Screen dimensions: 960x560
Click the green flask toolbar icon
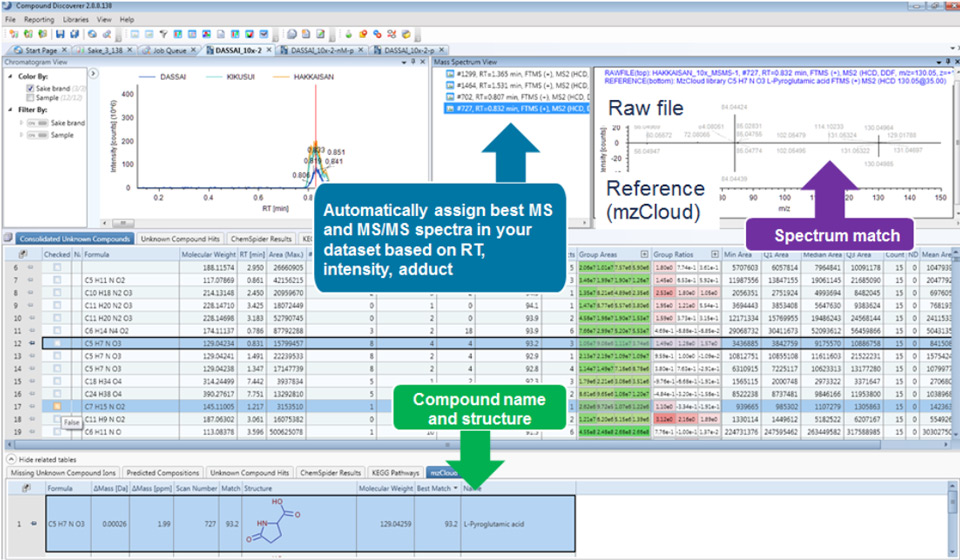[348, 34]
